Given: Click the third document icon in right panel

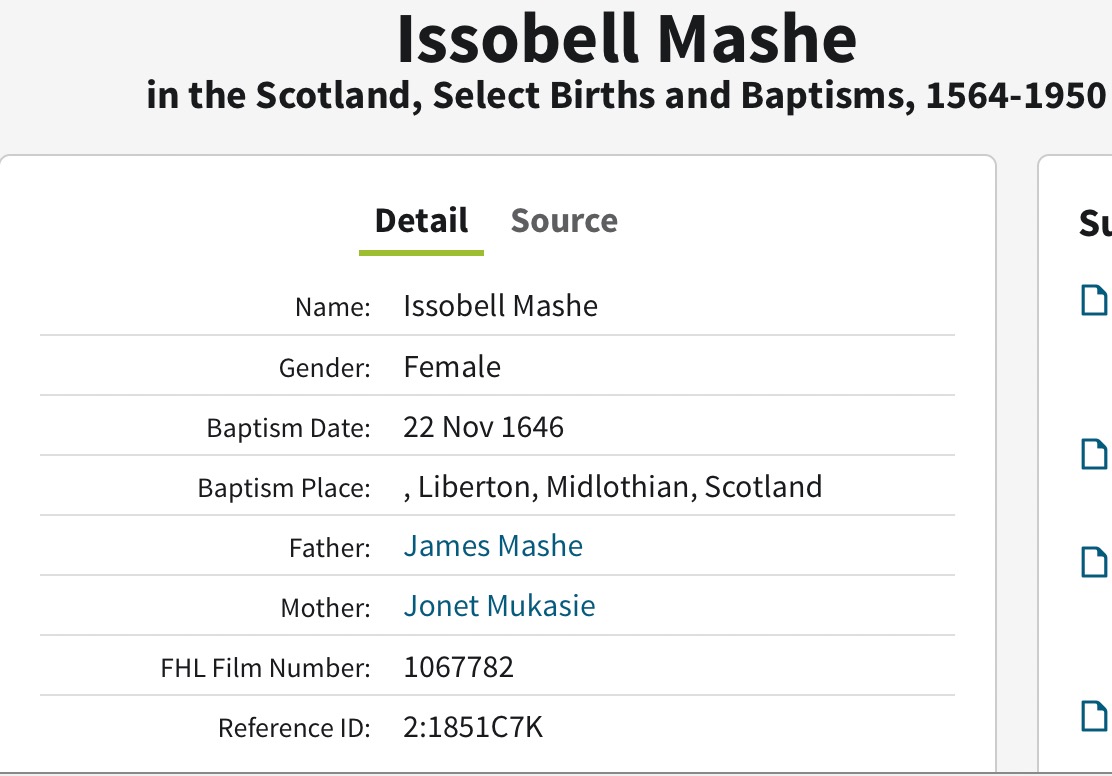Looking at the screenshot, I should pos(1096,562).
